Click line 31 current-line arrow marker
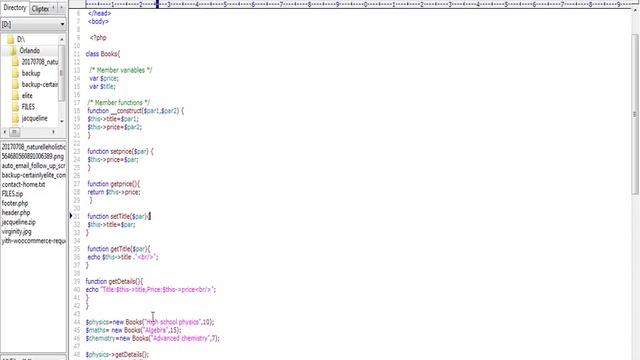The width and height of the screenshot is (640, 360). coord(71,216)
